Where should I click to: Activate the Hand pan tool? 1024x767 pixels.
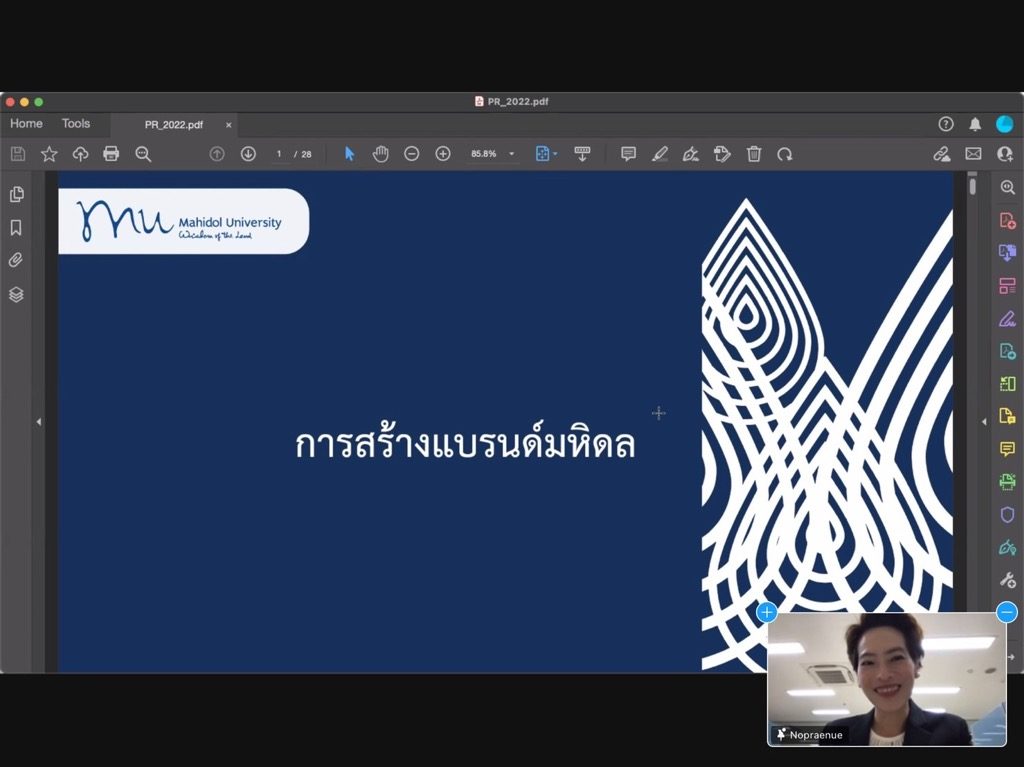point(380,154)
